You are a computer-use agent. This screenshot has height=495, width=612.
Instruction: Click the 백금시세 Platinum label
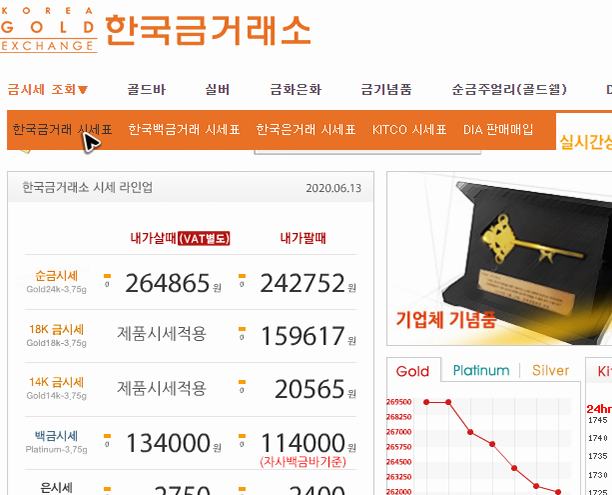(x=57, y=442)
